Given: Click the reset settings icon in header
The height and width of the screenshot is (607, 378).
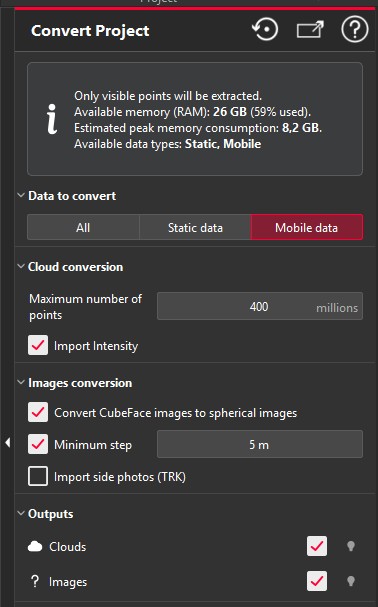Looking at the screenshot, I should point(265,30).
